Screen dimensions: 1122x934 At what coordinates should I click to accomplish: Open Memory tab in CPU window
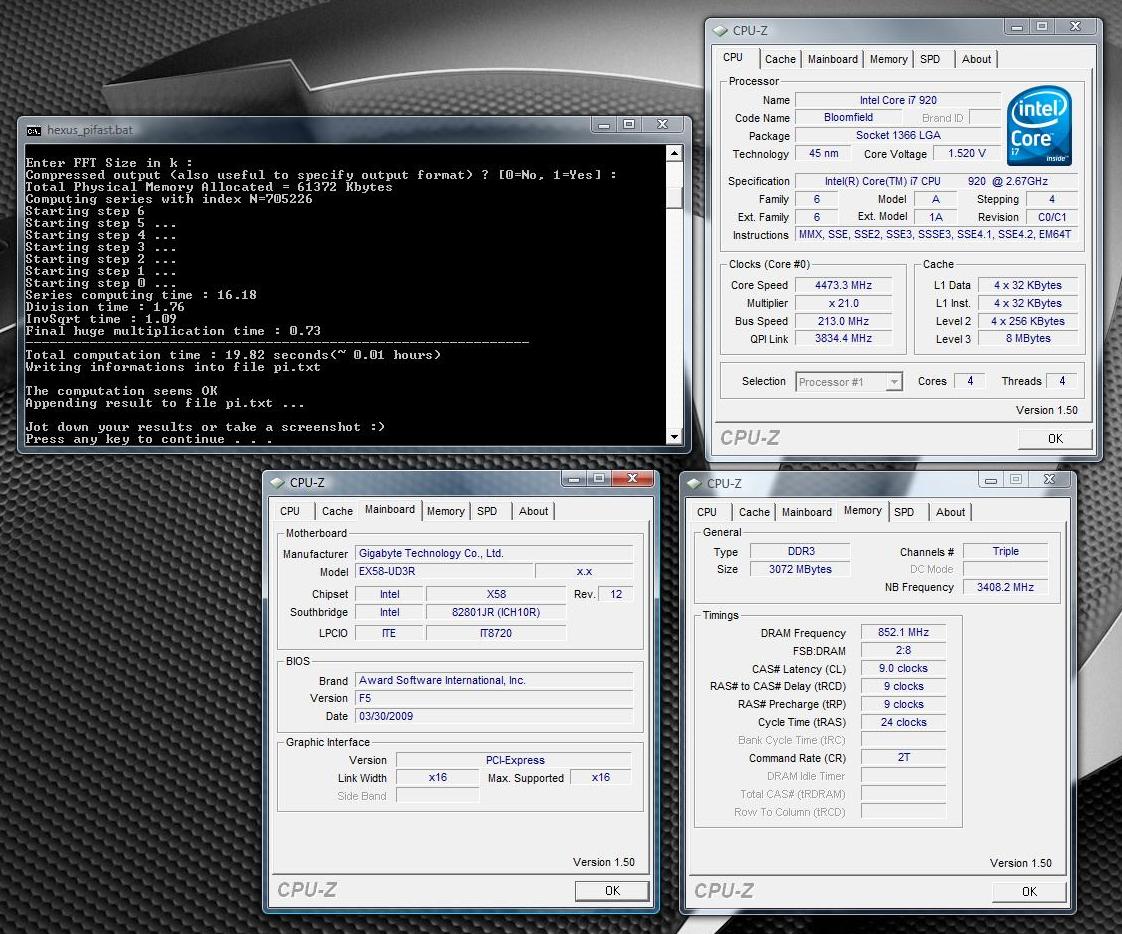tap(889, 59)
